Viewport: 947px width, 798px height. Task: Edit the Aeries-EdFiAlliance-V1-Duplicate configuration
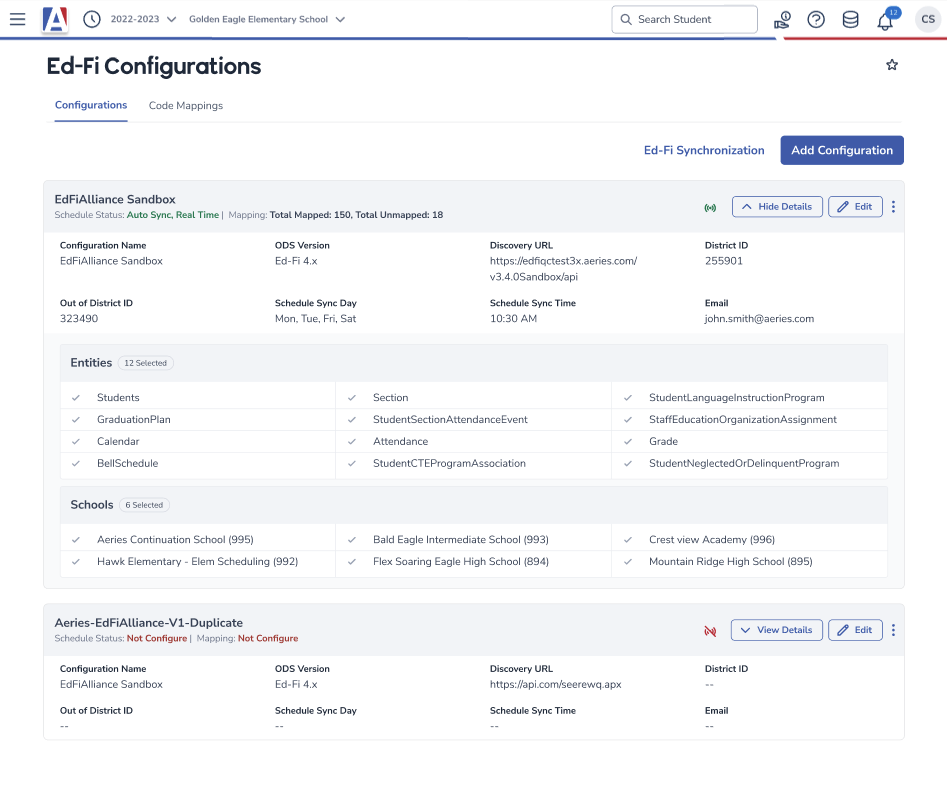(x=855, y=630)
